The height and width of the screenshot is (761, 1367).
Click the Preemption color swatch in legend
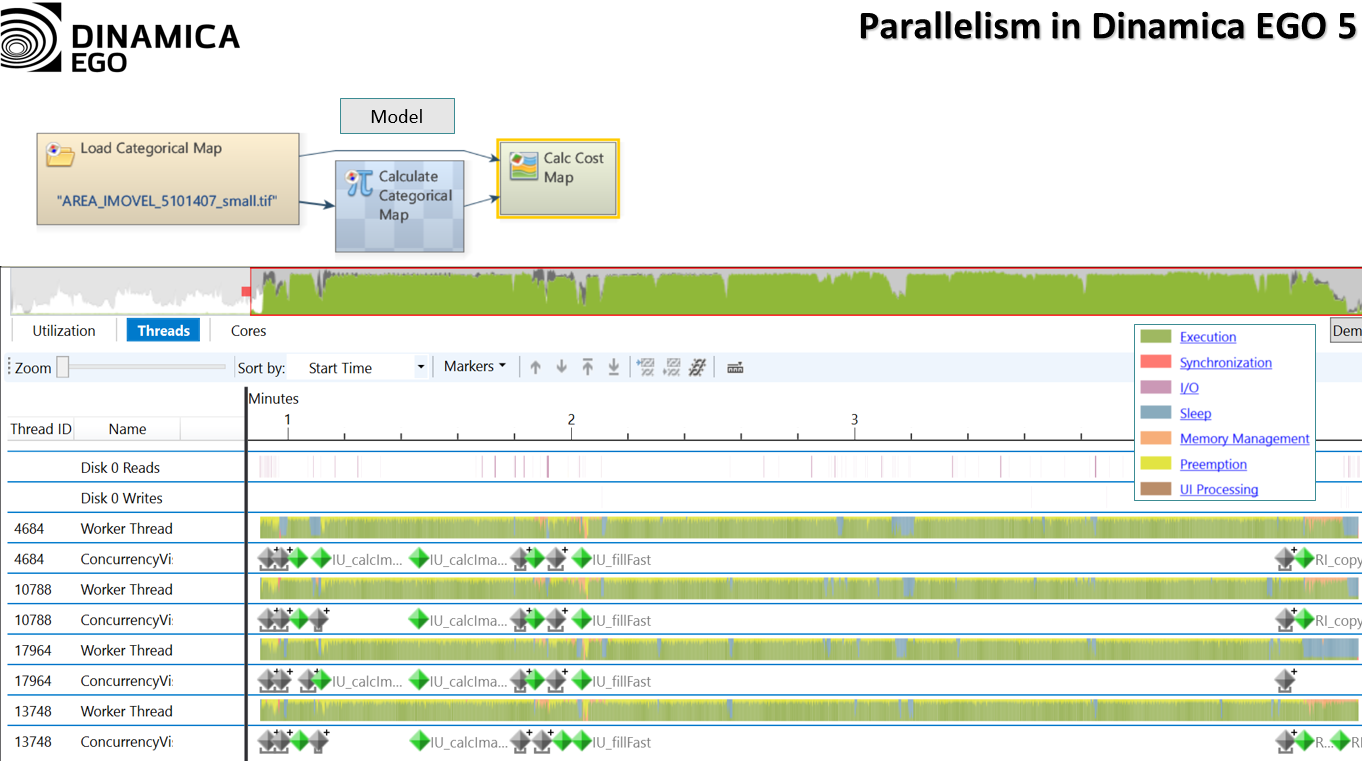point(1155,464)
